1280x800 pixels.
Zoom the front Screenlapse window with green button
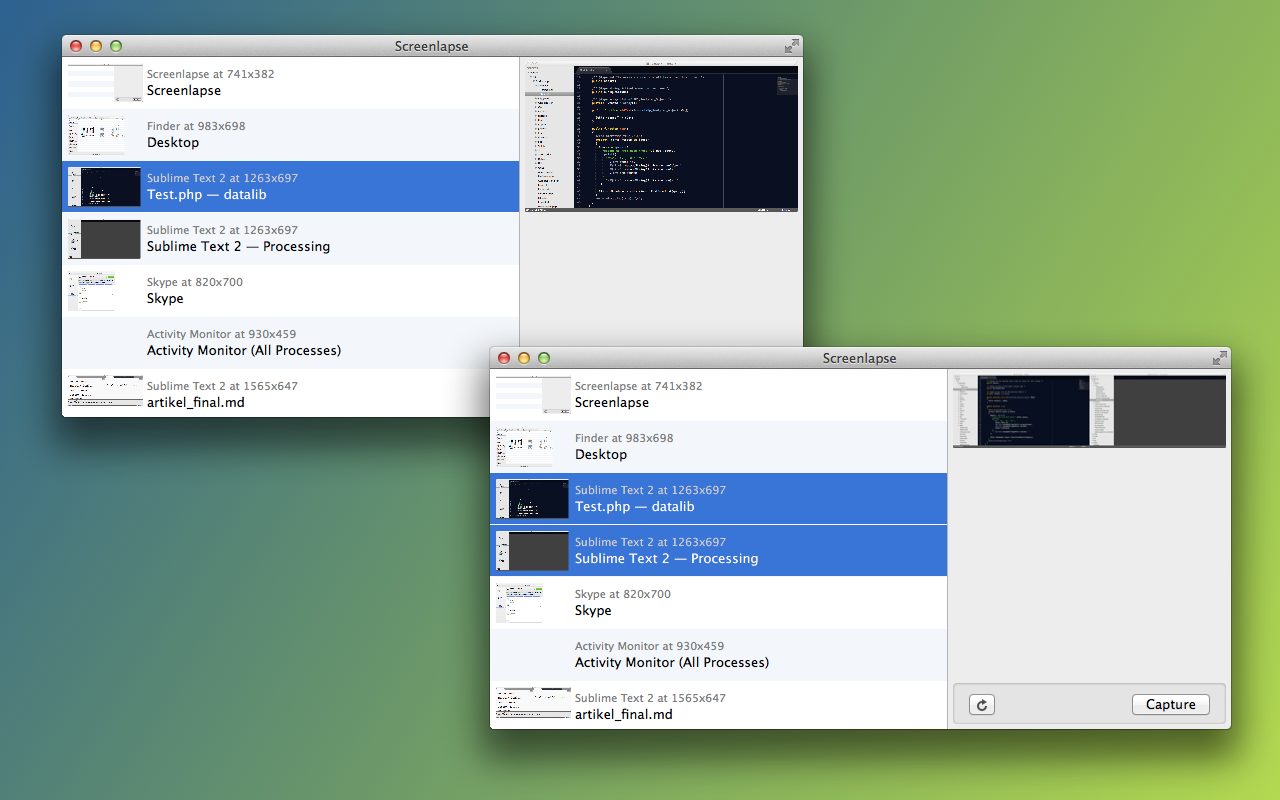[544, 358]
